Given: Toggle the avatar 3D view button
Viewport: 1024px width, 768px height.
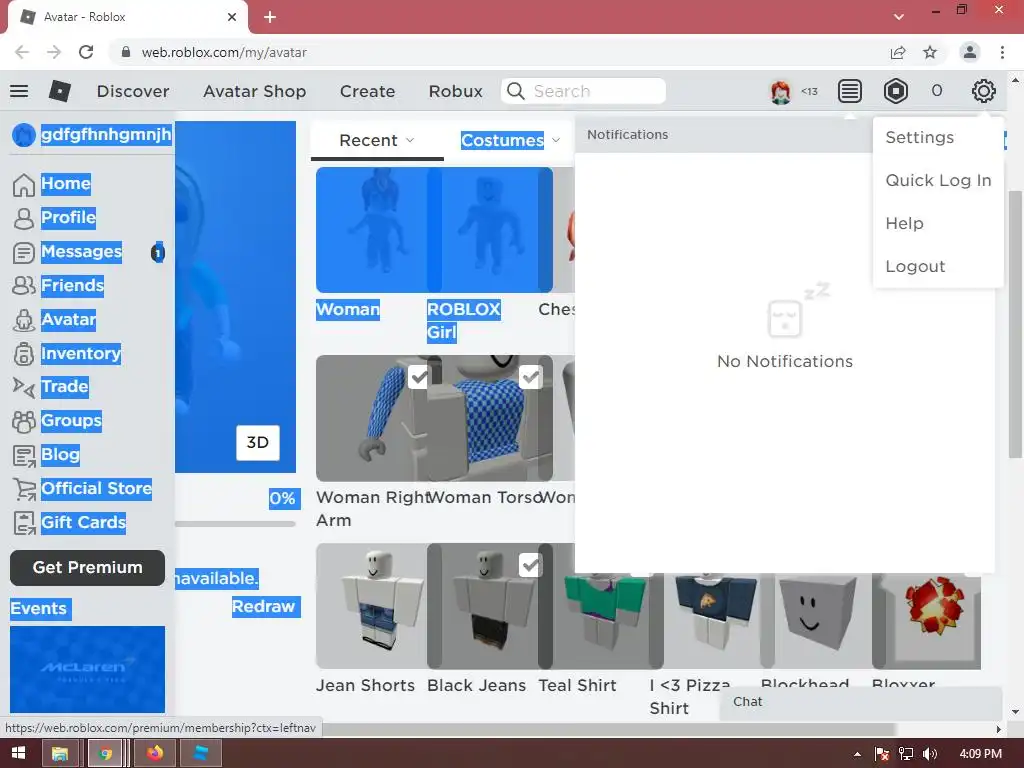Looking at the screenshot, I should (x=257, y=443).
